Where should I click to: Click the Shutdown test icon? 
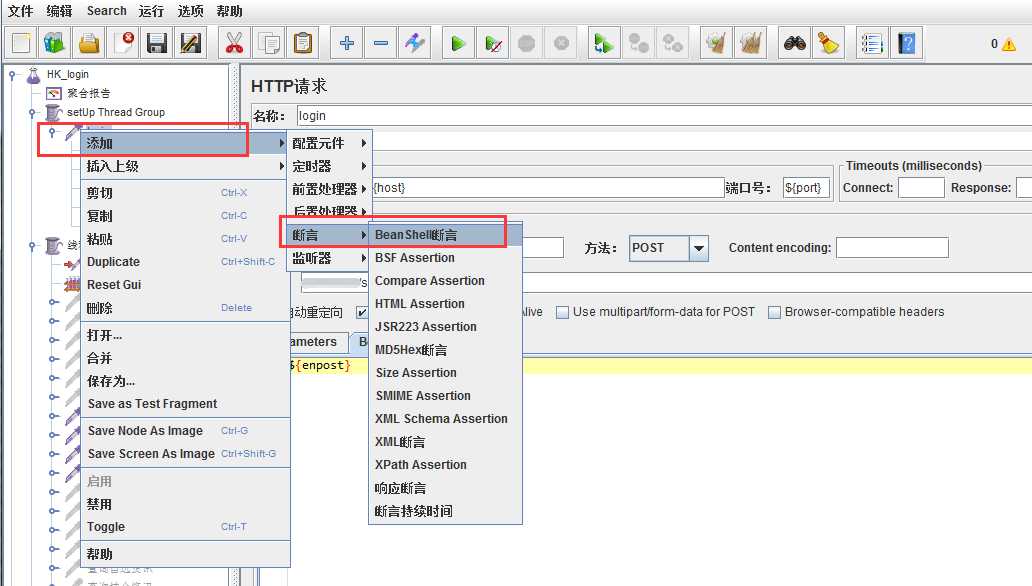click(x=561, y=43)
